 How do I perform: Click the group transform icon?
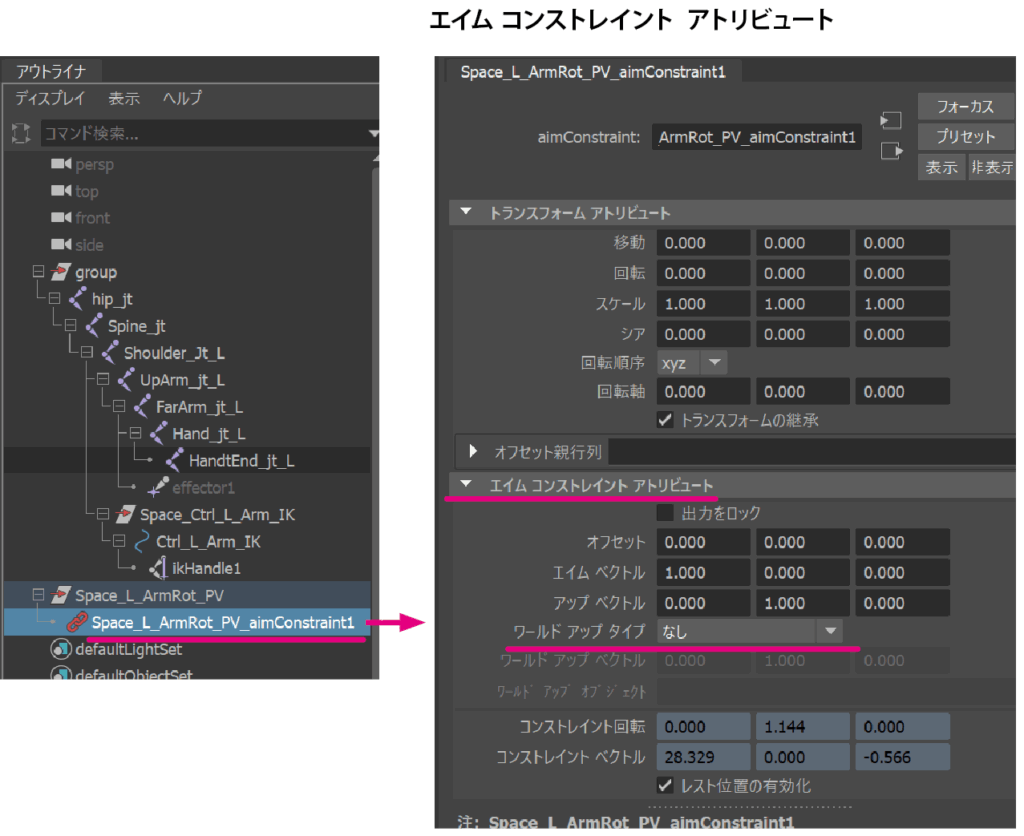pyautogui.click(x=61, y=272)
